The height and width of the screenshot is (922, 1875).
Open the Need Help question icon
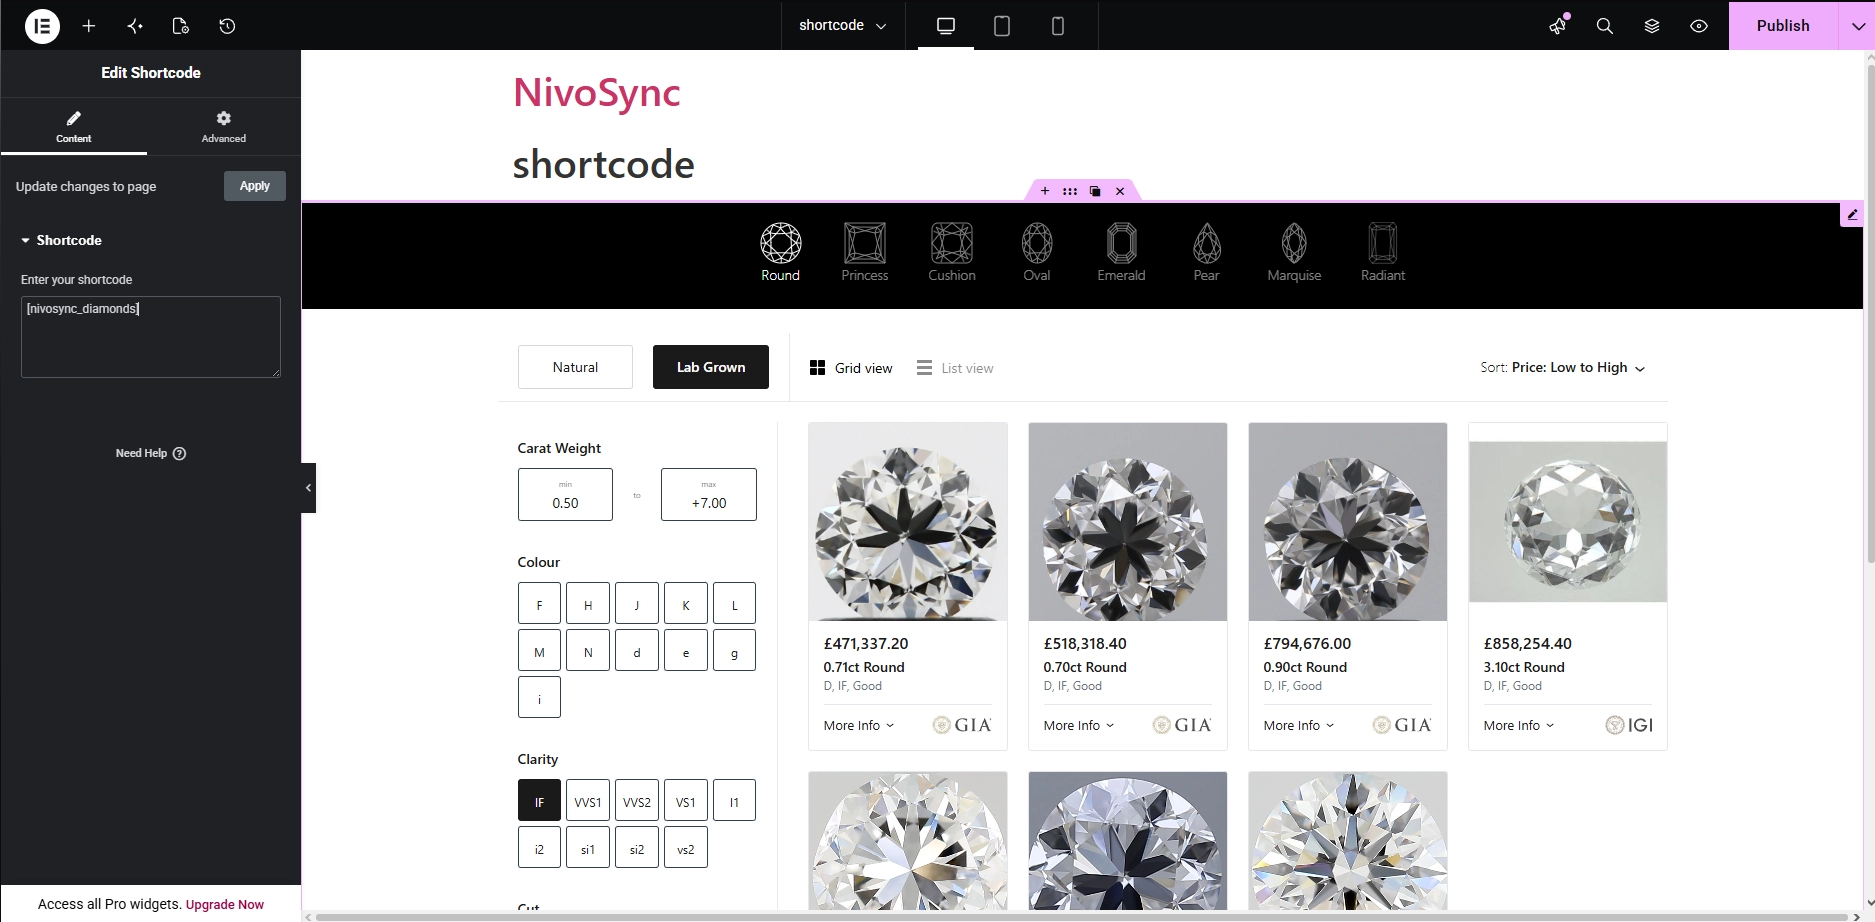pyautogui.click(x=180, y=453)
